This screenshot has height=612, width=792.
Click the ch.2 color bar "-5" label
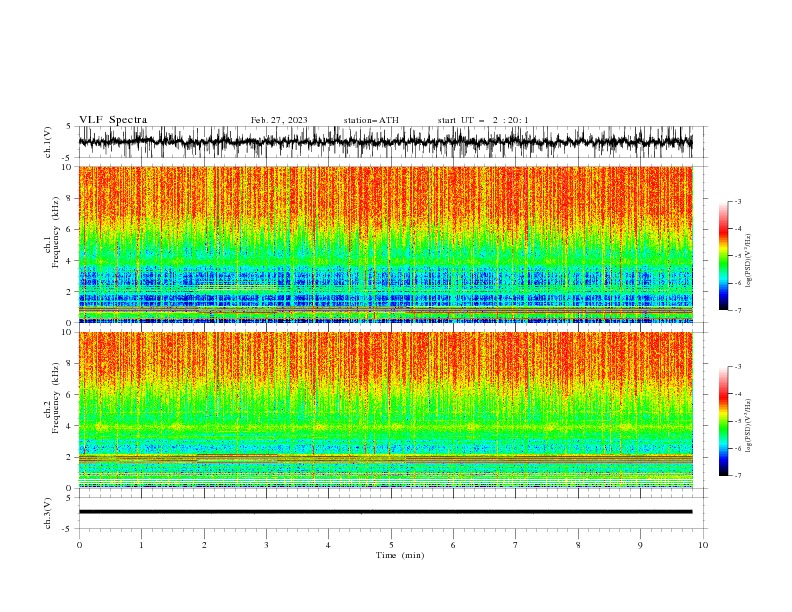coord(738,421)
